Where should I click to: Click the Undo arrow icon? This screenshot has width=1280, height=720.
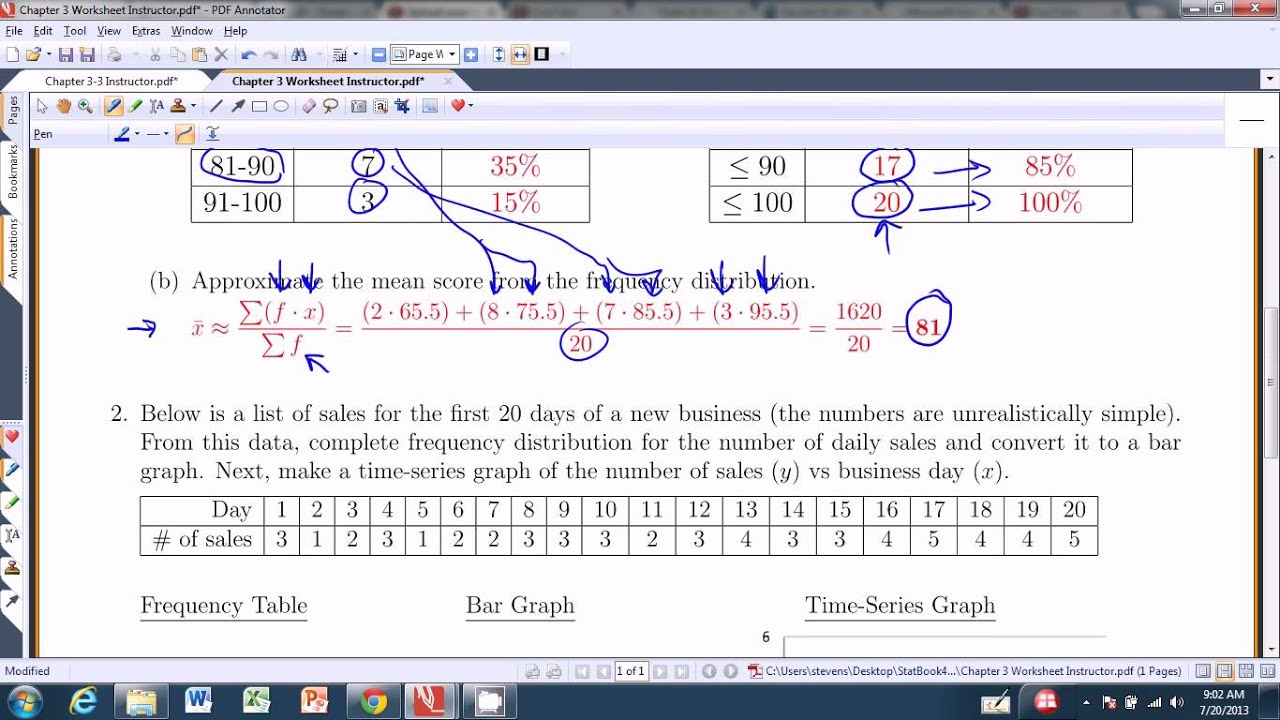pyautogui.click(x=249, y=55)
